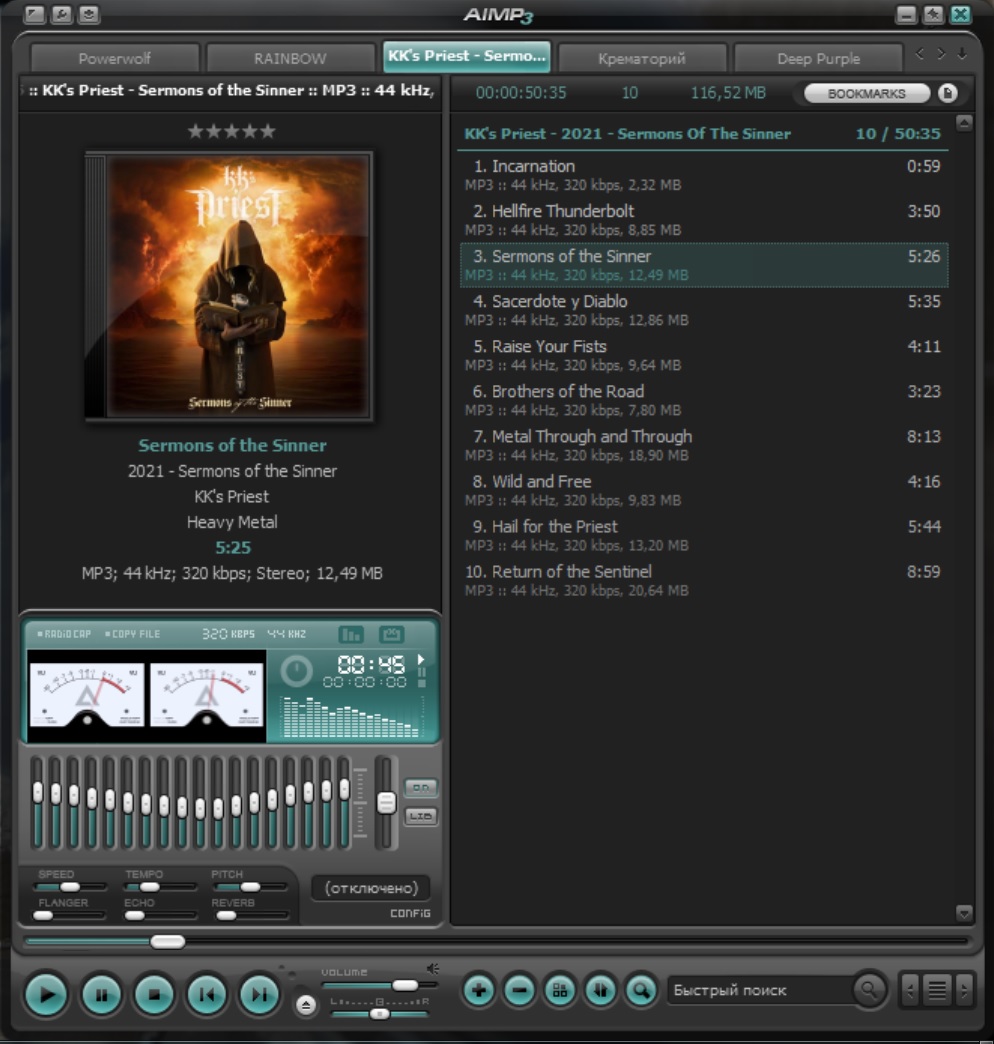Select track 1. Incarnation

(x=704, y=175)
